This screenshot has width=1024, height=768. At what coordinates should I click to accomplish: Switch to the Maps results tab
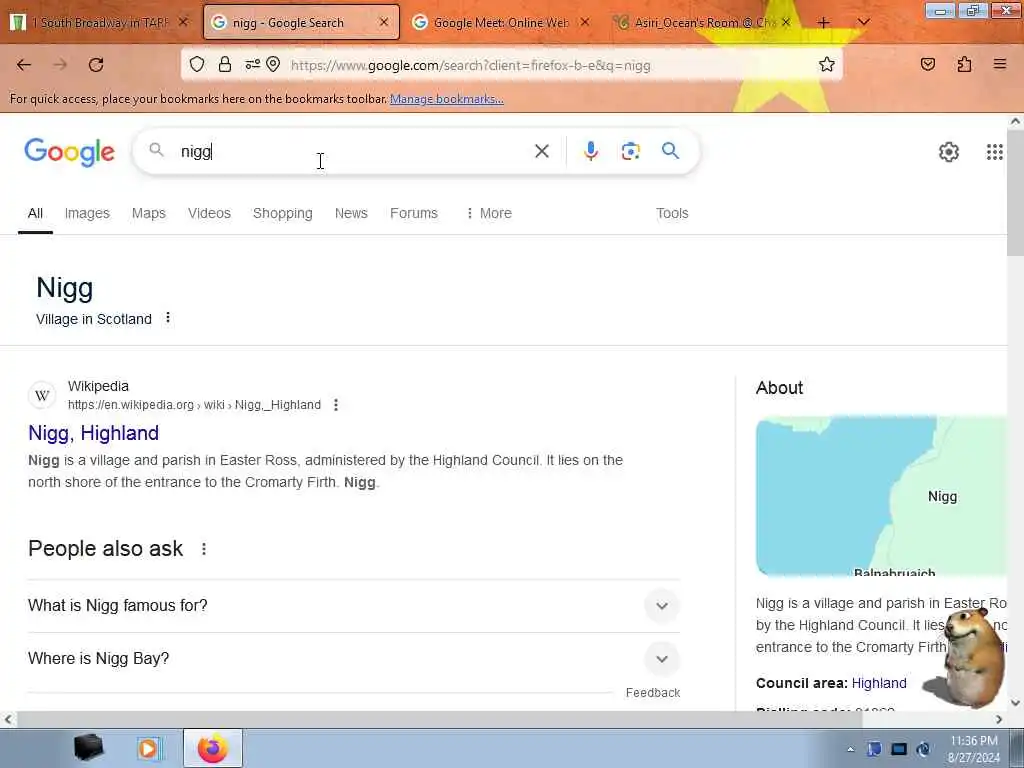click(x=148, y=214)
